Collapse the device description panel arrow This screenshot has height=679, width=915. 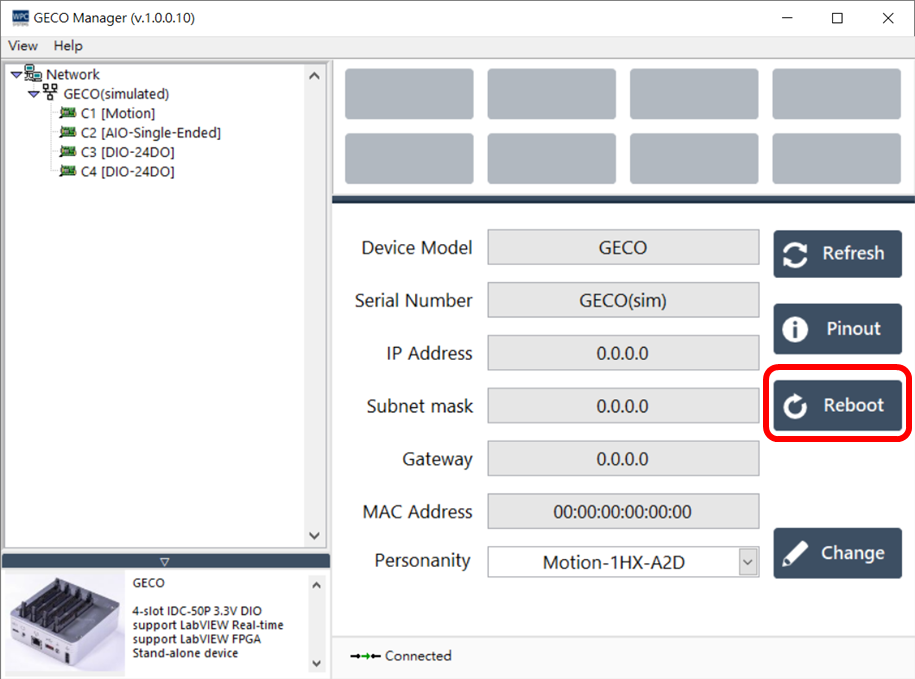pyautogui.click(x=165, y=561)
